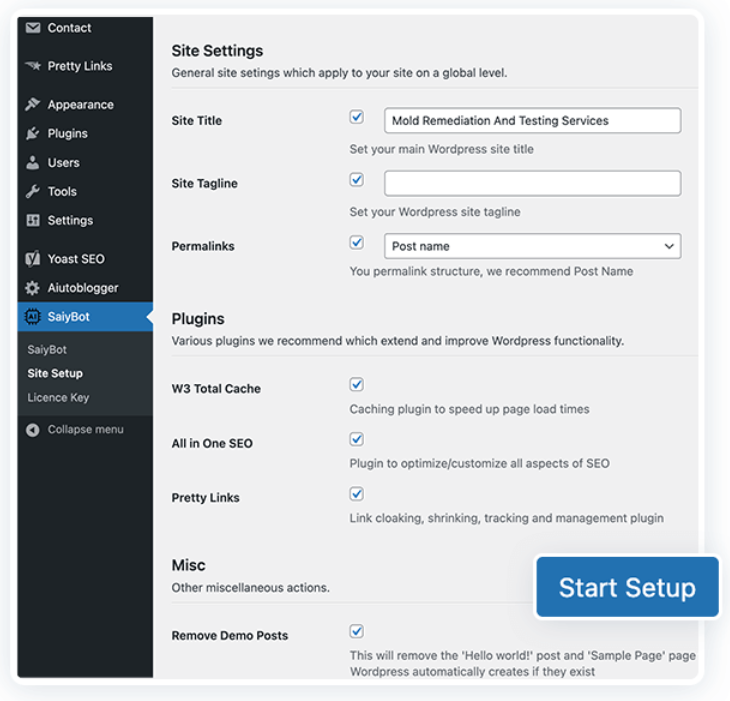
Task: Open the Aiutoblogger menu
Action: click(x=85, y=288)
